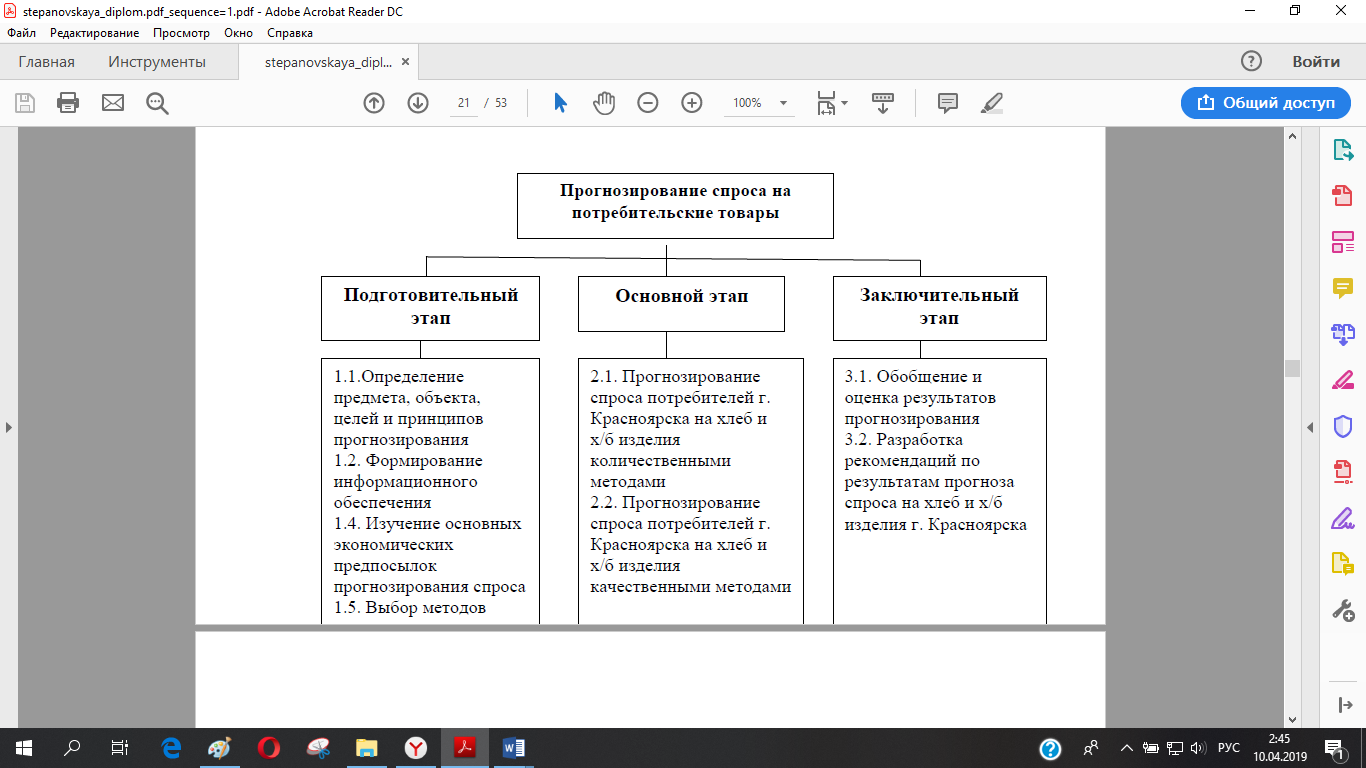Click the Войти sign-in button

click(1315, 62)
